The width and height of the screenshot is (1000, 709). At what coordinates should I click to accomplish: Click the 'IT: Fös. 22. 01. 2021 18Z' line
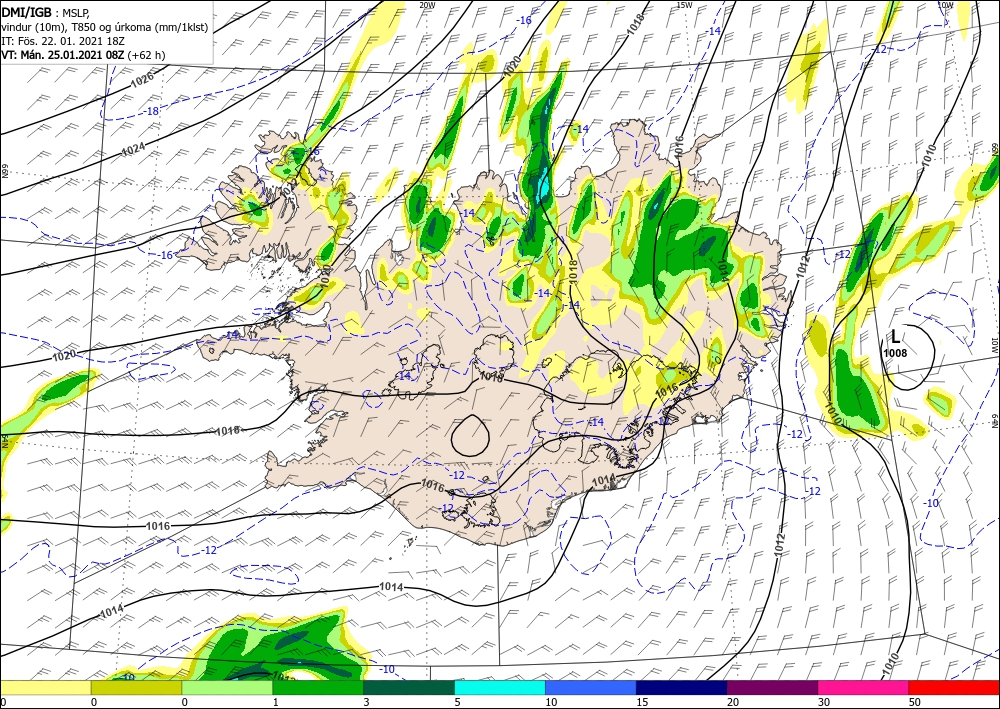[62, 41]
